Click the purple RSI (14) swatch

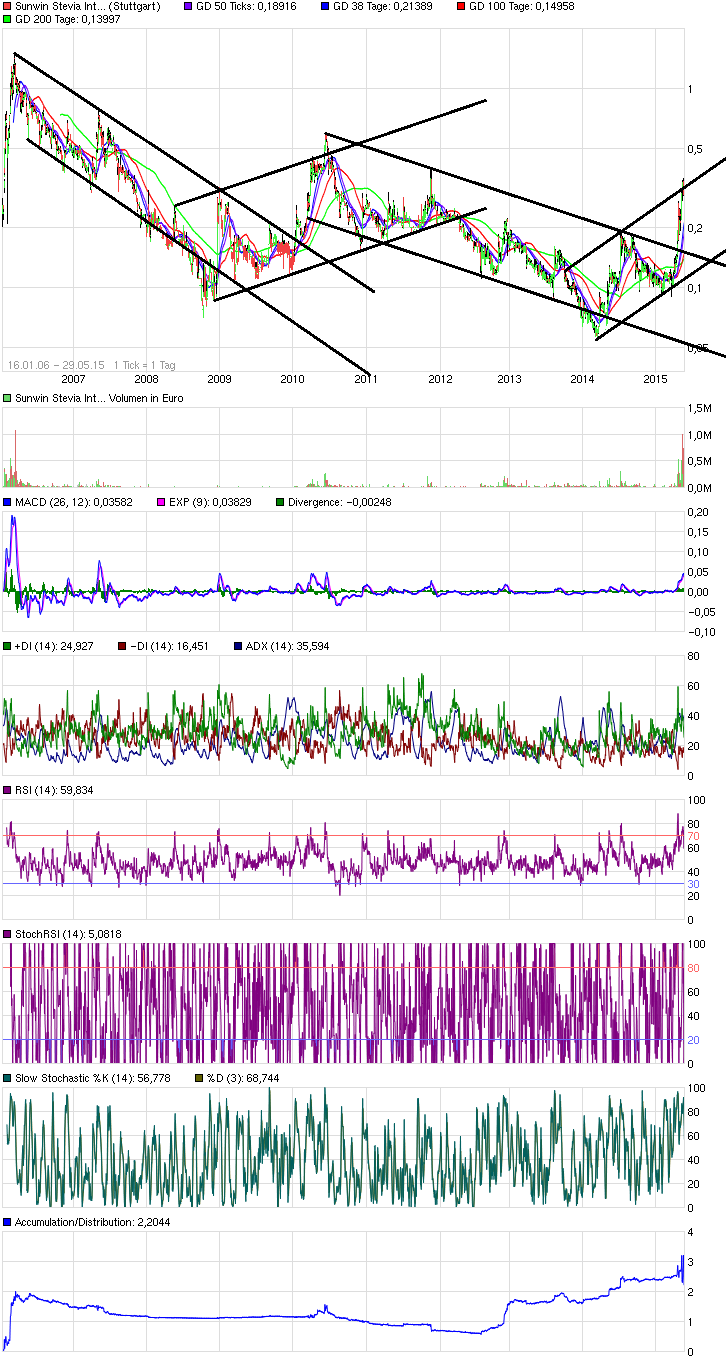tap(8, 790)
